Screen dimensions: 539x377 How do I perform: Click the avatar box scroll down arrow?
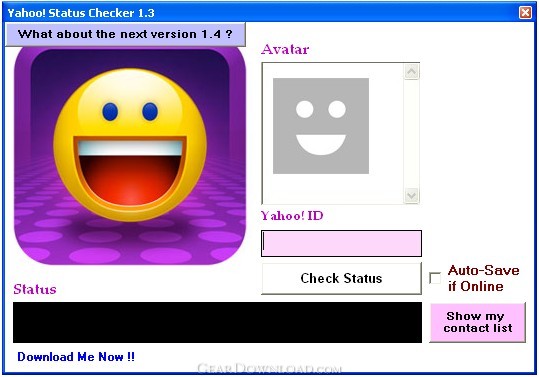click(411, 196)
